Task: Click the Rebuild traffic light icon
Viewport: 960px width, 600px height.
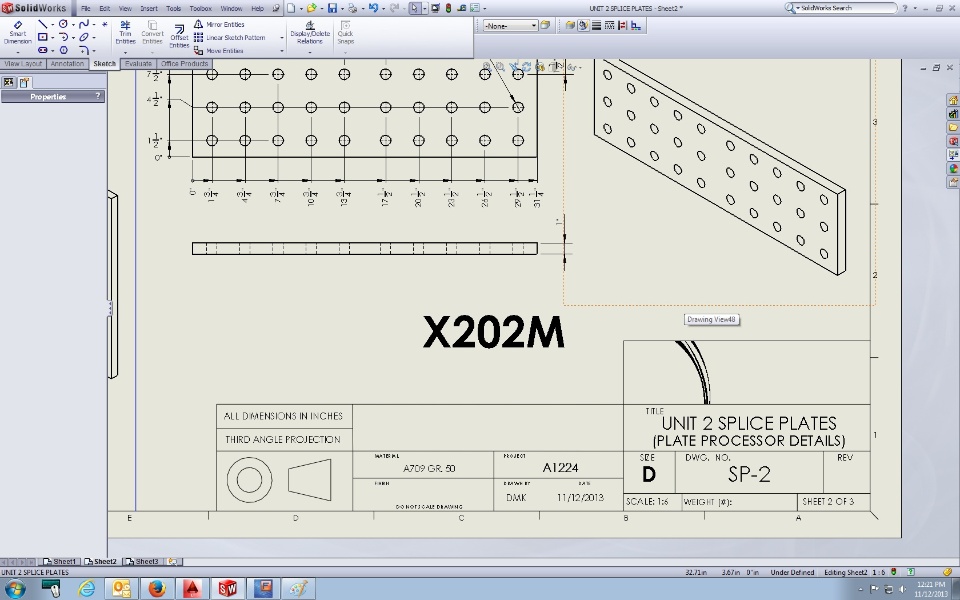Action: click(x=448, y=8)
